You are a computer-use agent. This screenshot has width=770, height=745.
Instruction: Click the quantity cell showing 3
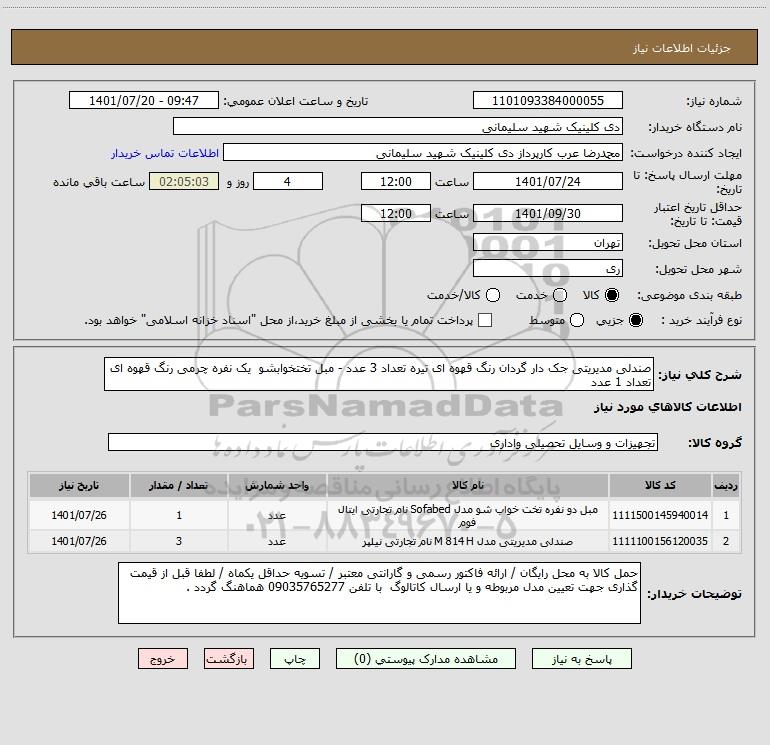tap(179, 541)
